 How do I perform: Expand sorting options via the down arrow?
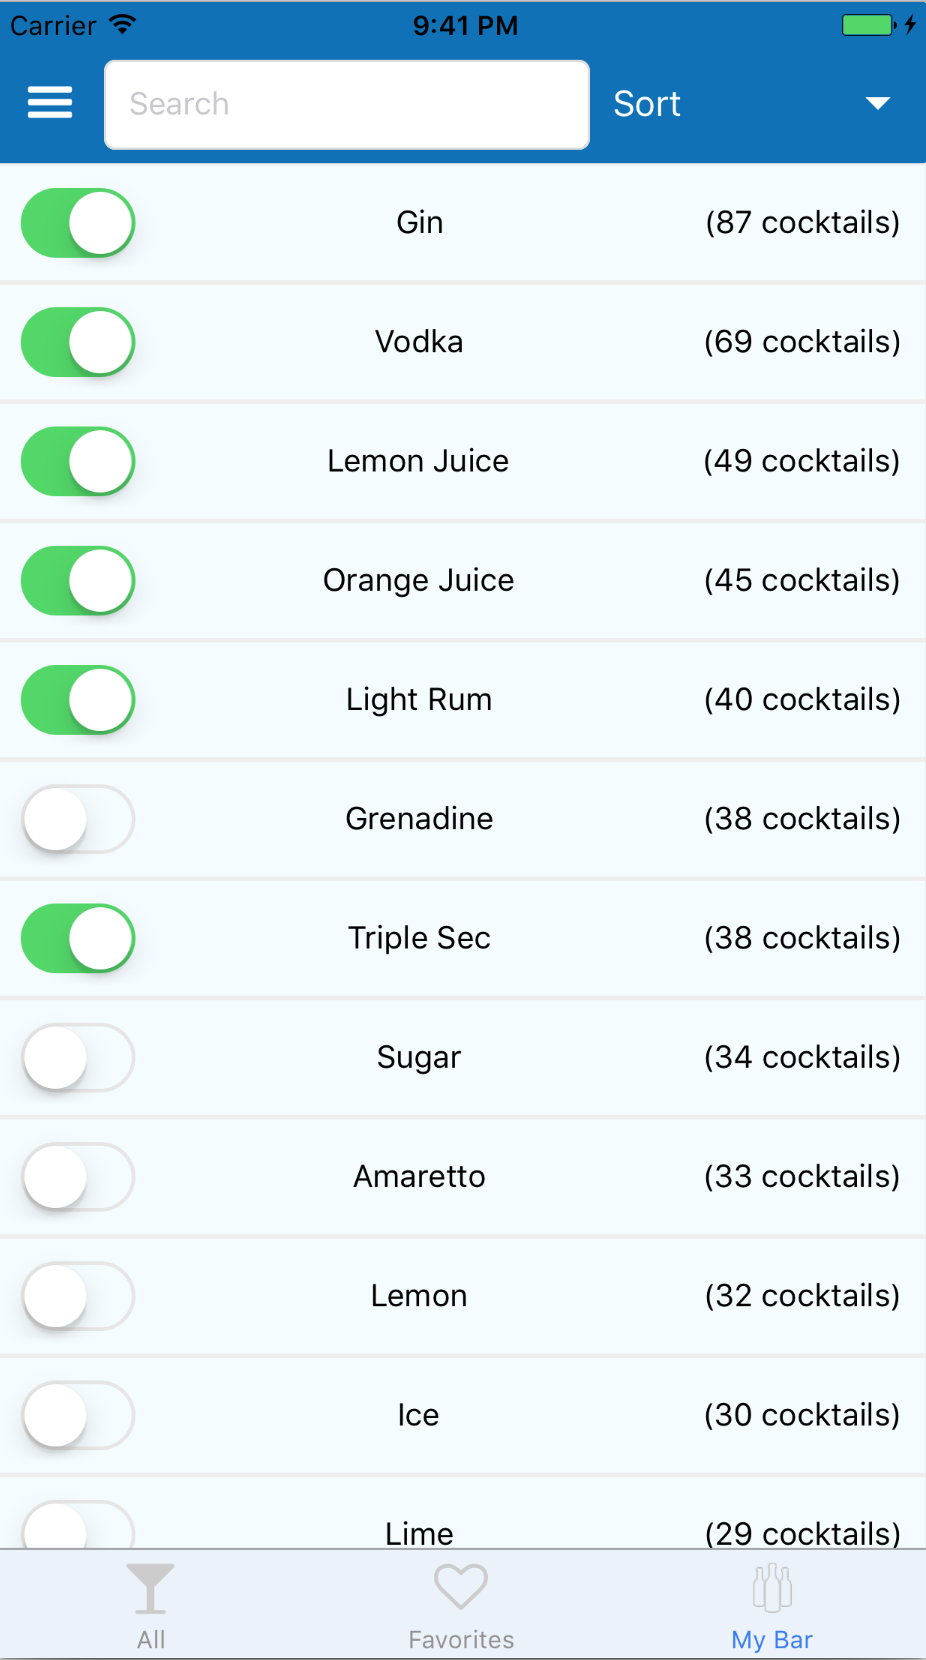pos(877,103)
